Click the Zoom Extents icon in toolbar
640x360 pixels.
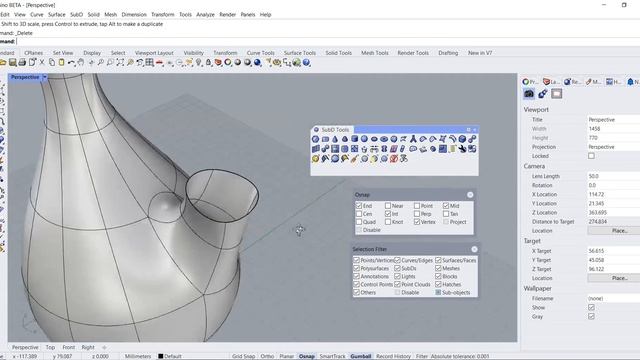(120, 62)
